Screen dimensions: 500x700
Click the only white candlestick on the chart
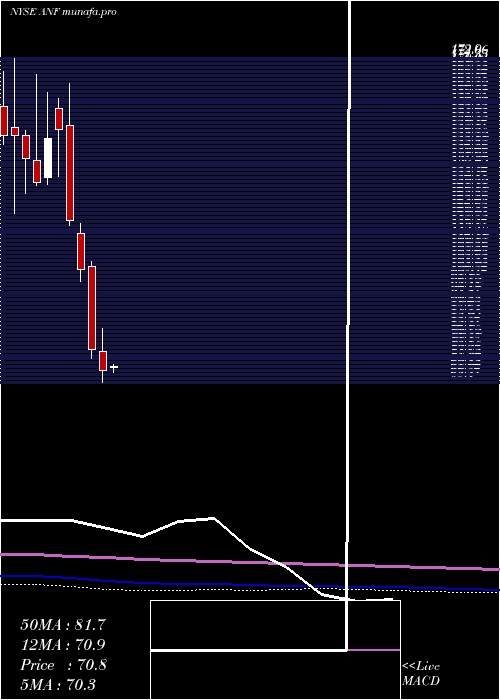[48, 158]
